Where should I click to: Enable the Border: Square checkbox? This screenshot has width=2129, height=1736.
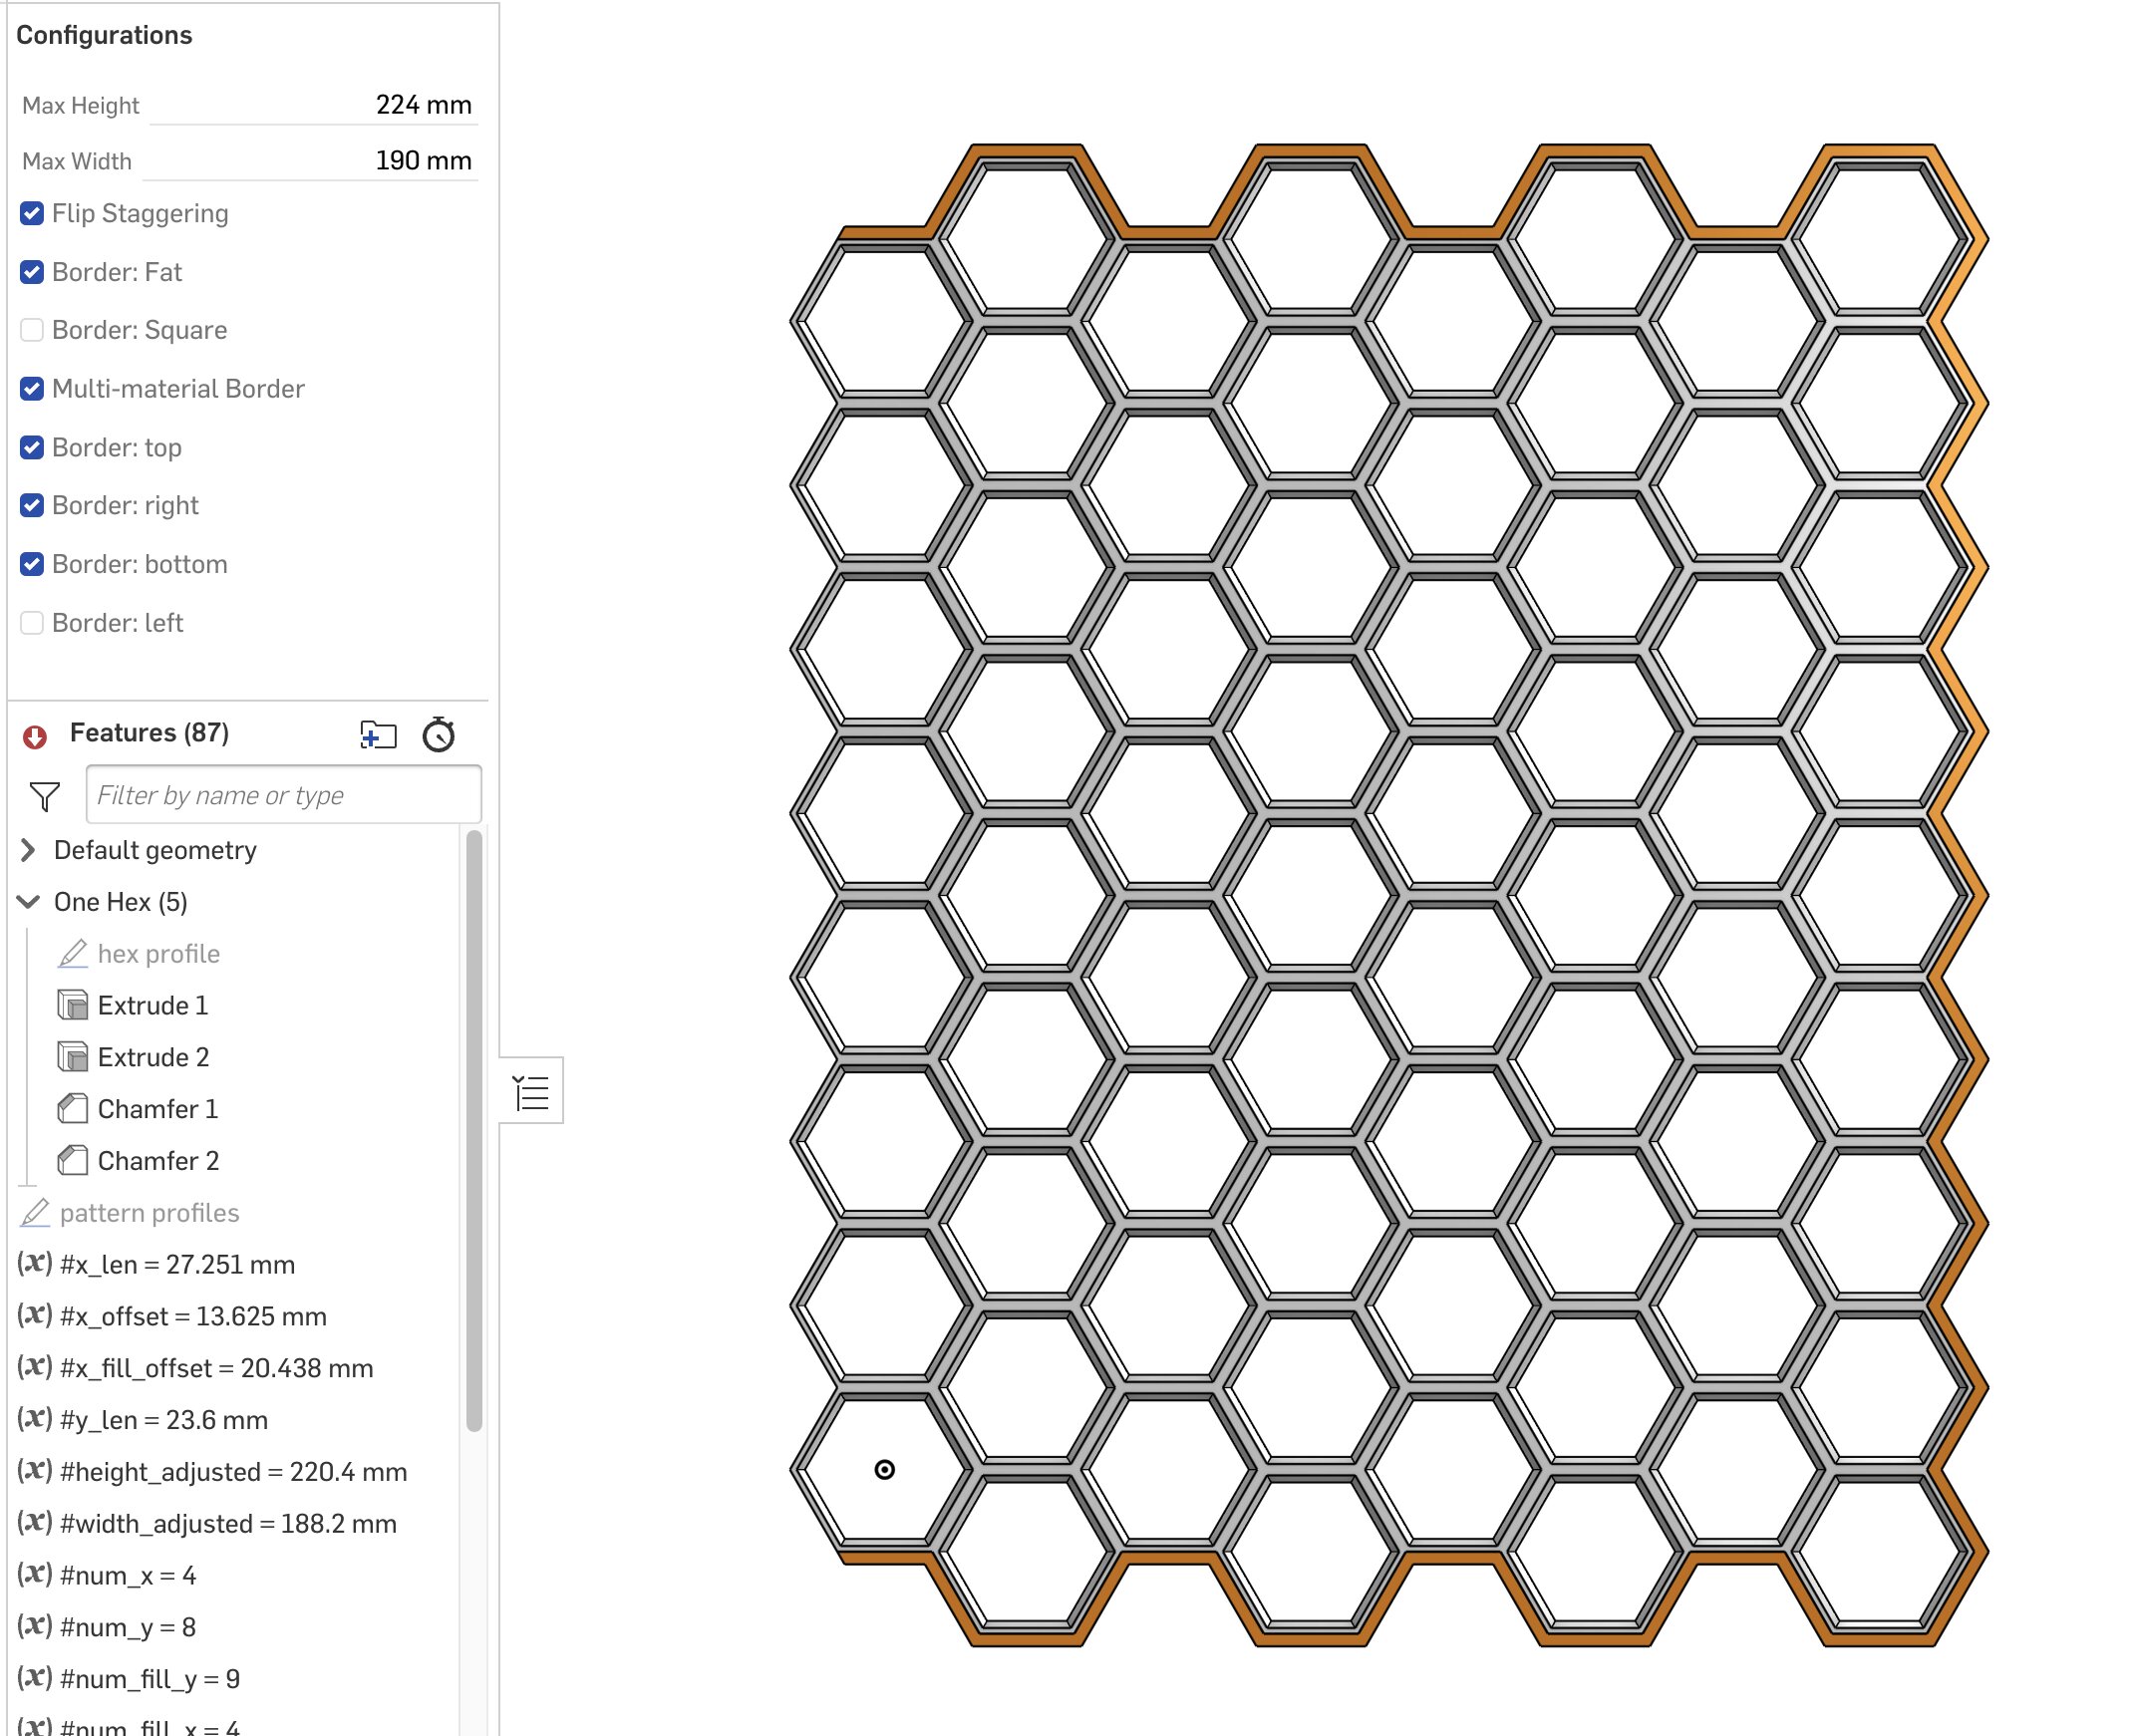click(x=32, y=330)
